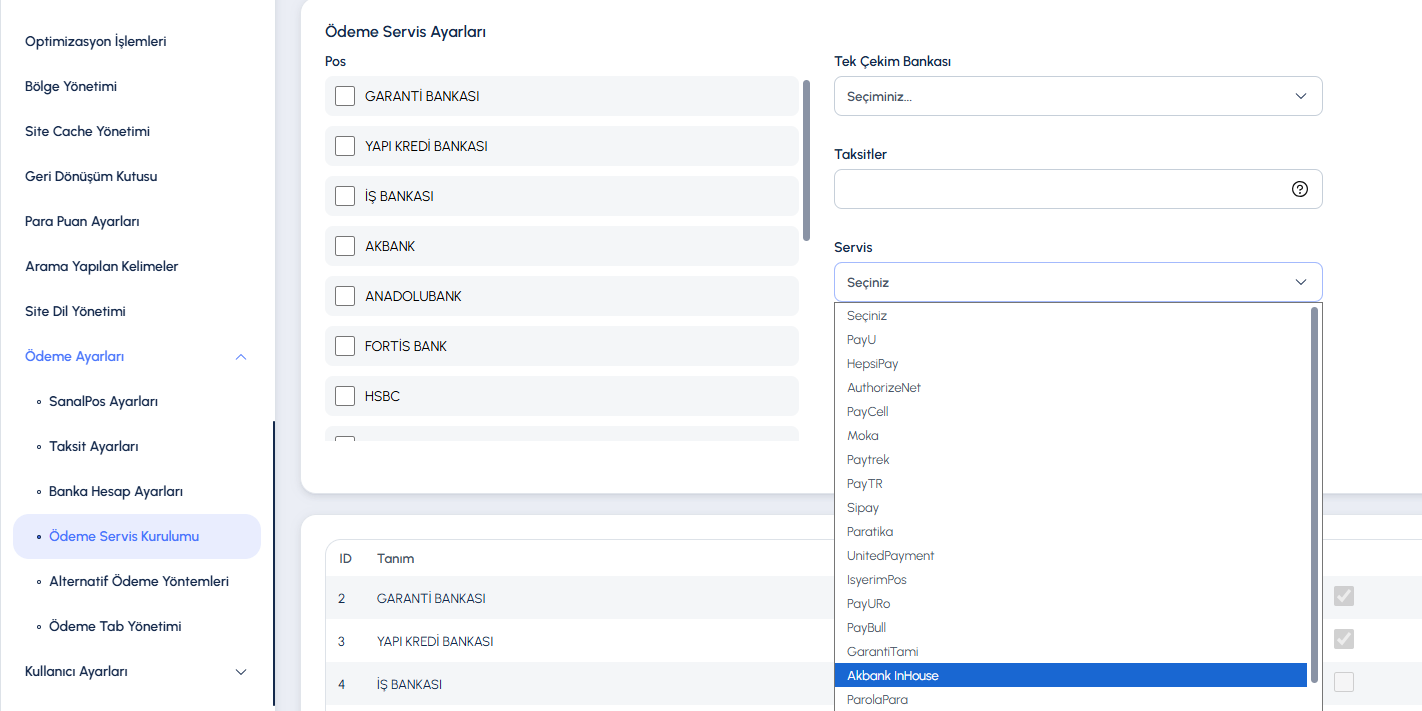Screen dimensions: 1422x711
Task: Click İŞ BANKASI cell in the table
Action: 409,684
